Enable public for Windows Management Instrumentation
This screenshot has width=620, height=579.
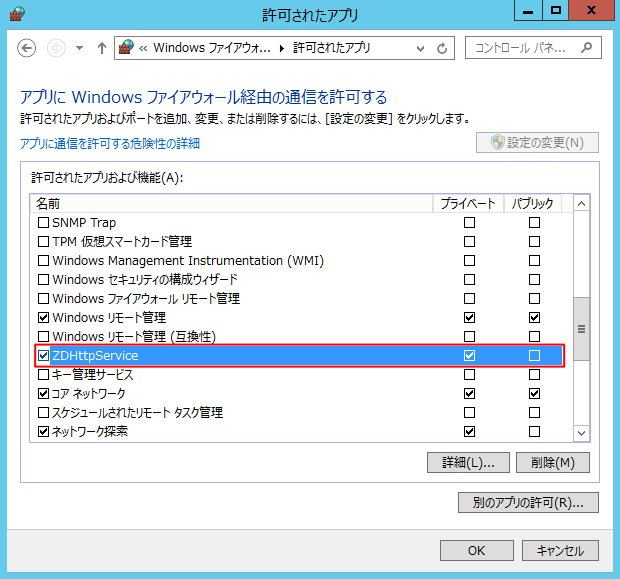534,261
